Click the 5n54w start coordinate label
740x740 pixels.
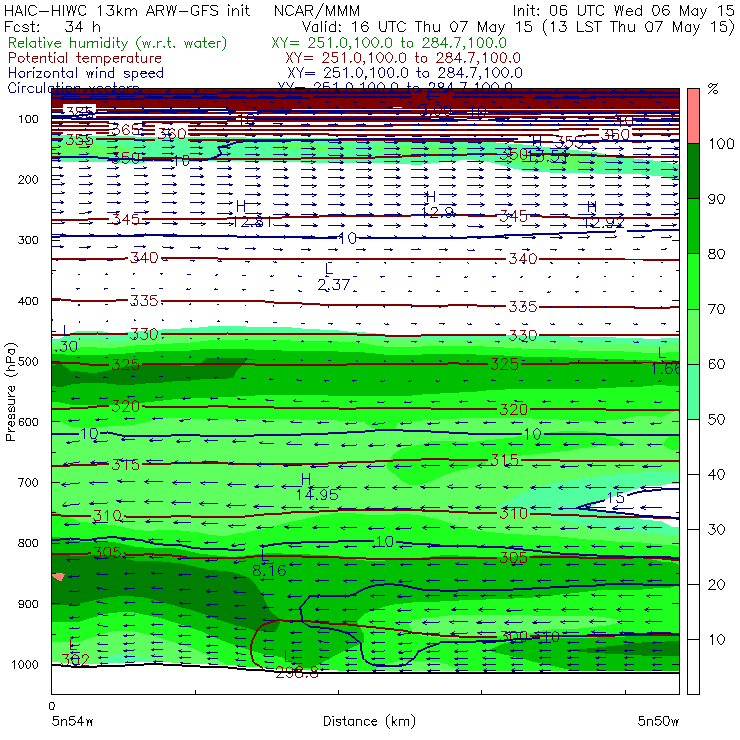(72, 721)
